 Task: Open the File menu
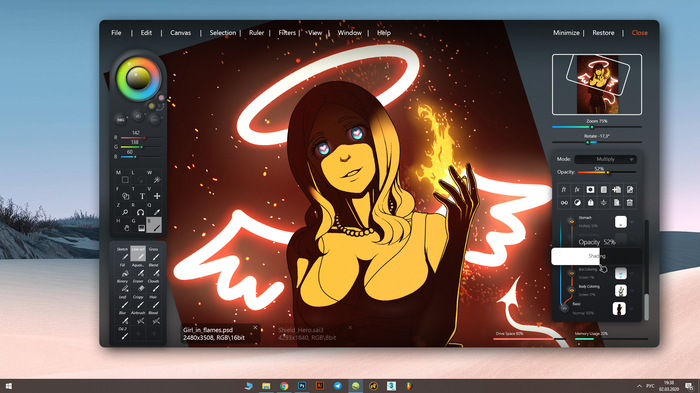[x=116, y=33]
